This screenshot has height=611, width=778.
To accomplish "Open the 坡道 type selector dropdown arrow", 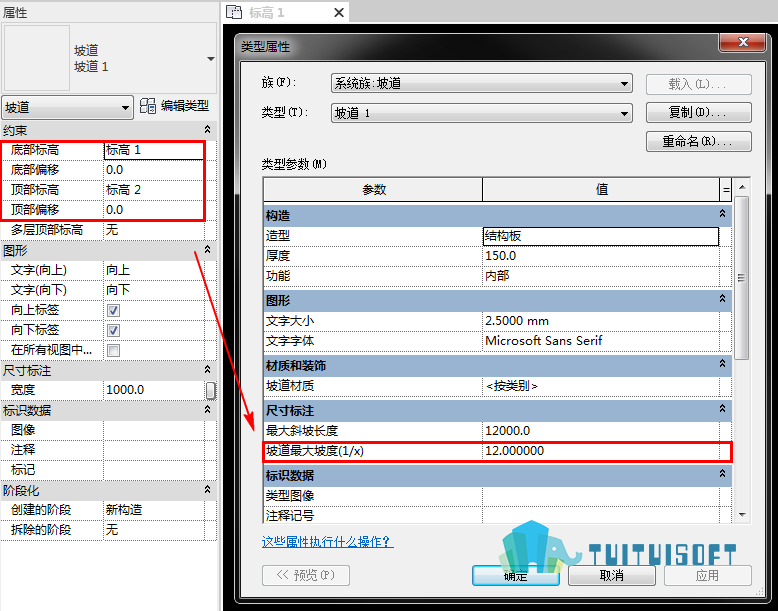I will tap(211, 59).
